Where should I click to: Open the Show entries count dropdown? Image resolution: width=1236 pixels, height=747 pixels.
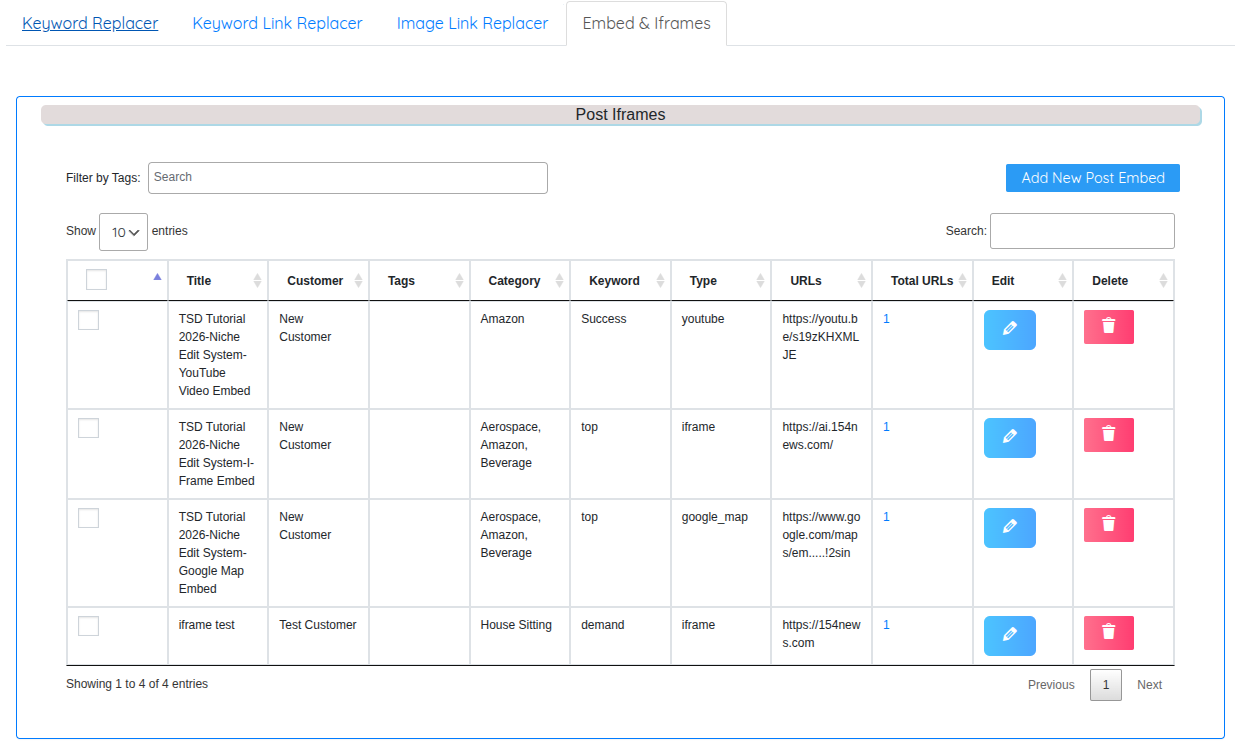coord(123,232)
